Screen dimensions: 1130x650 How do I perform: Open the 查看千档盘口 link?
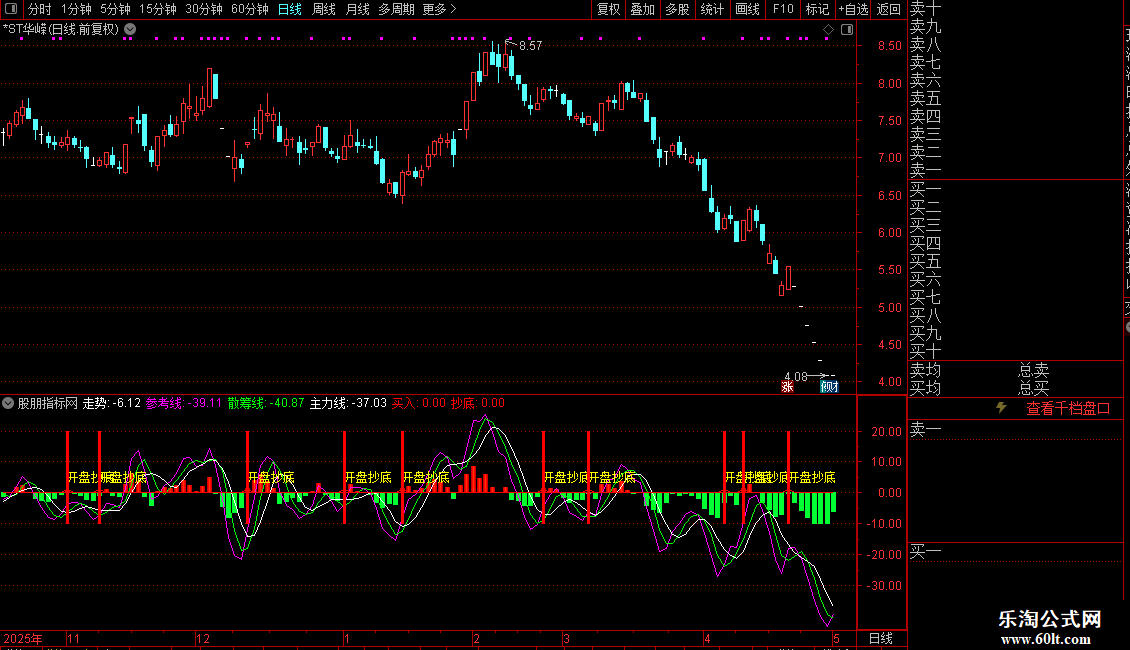[x=1068, y=409]
